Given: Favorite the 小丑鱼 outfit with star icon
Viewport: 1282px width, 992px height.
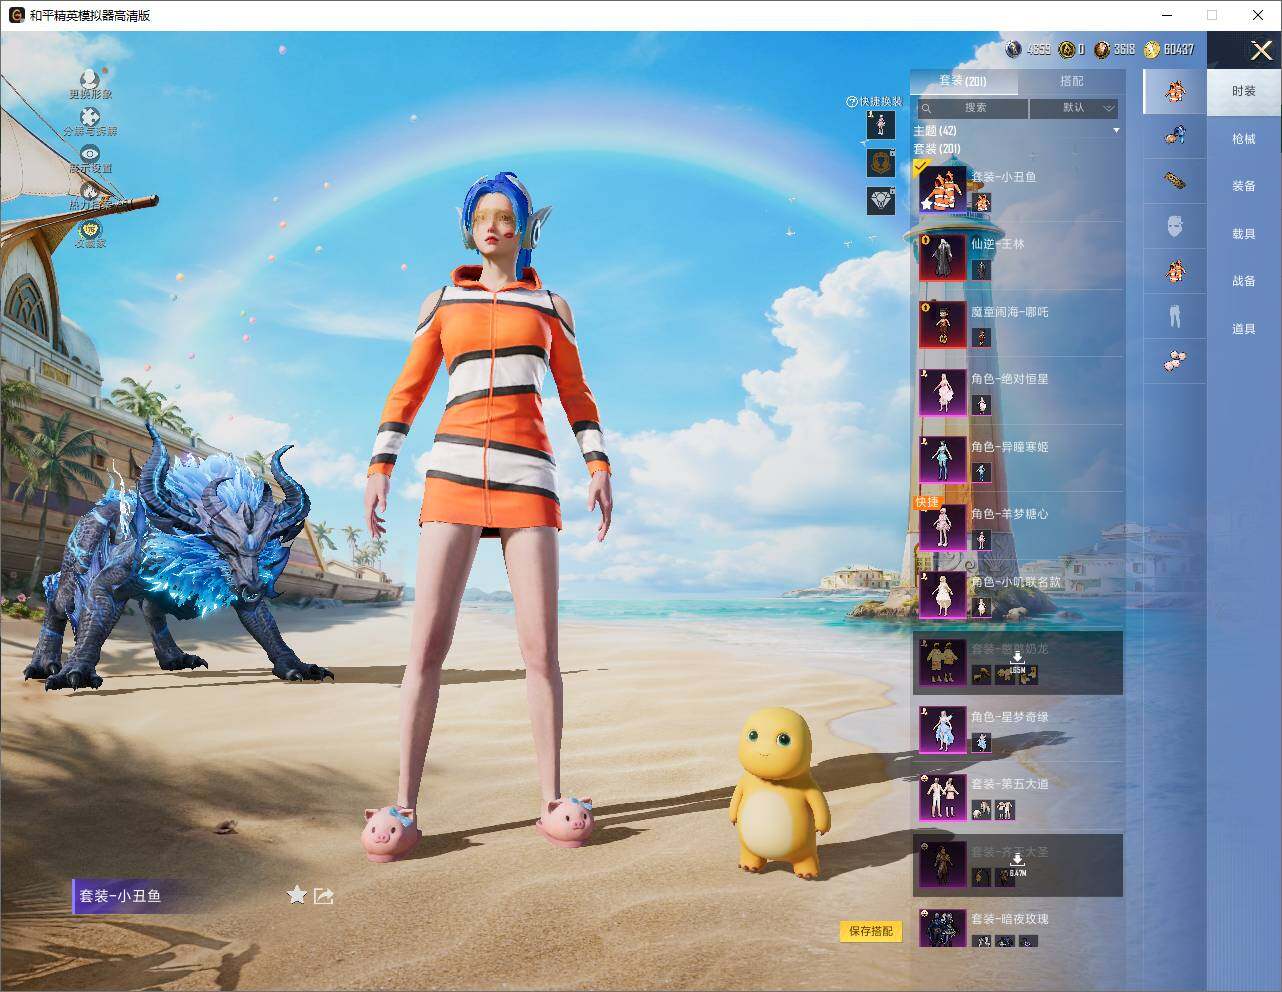Looking at the screenshot, I should [296, 895].
